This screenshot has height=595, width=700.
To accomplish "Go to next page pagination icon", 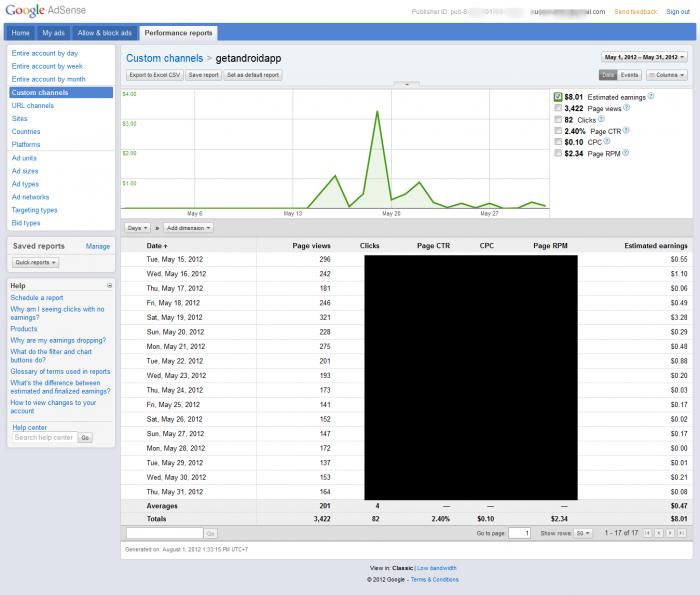I will pos(670,533).
